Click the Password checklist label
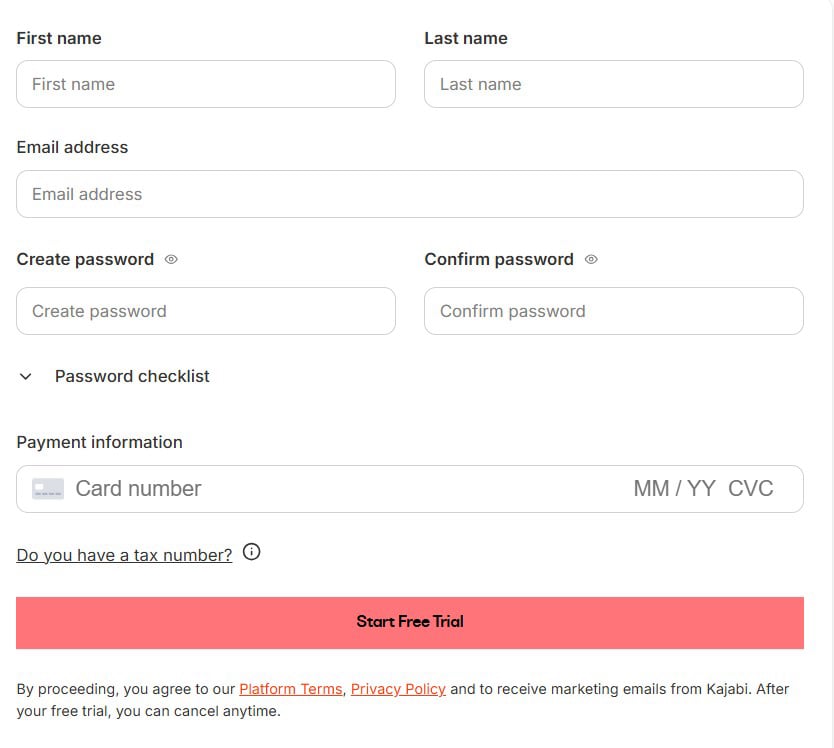Image resolution: width=834 pixels, height=748 pixels. 132,376
